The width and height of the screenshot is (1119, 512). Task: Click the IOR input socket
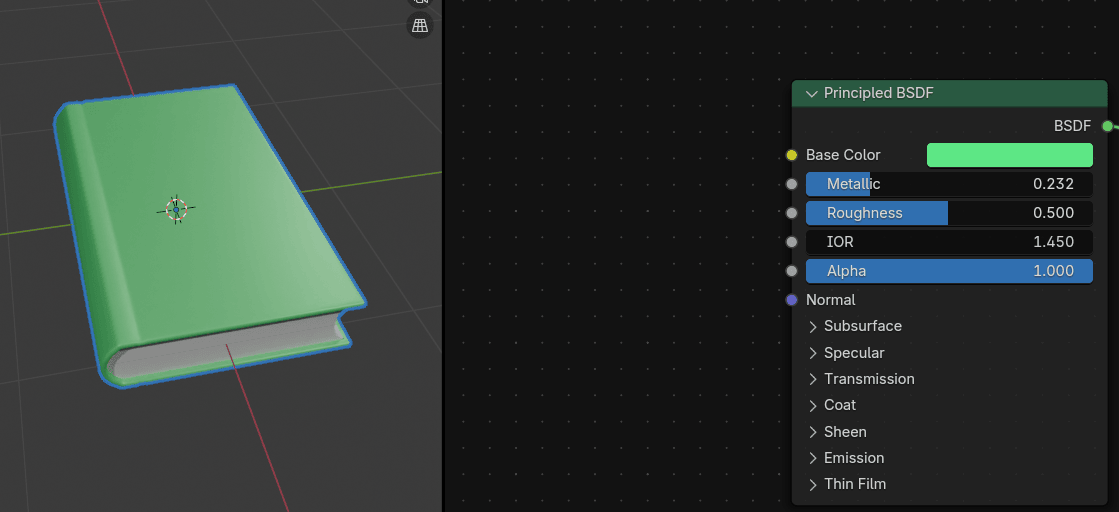pyautogui.click(x=792, y=242)
